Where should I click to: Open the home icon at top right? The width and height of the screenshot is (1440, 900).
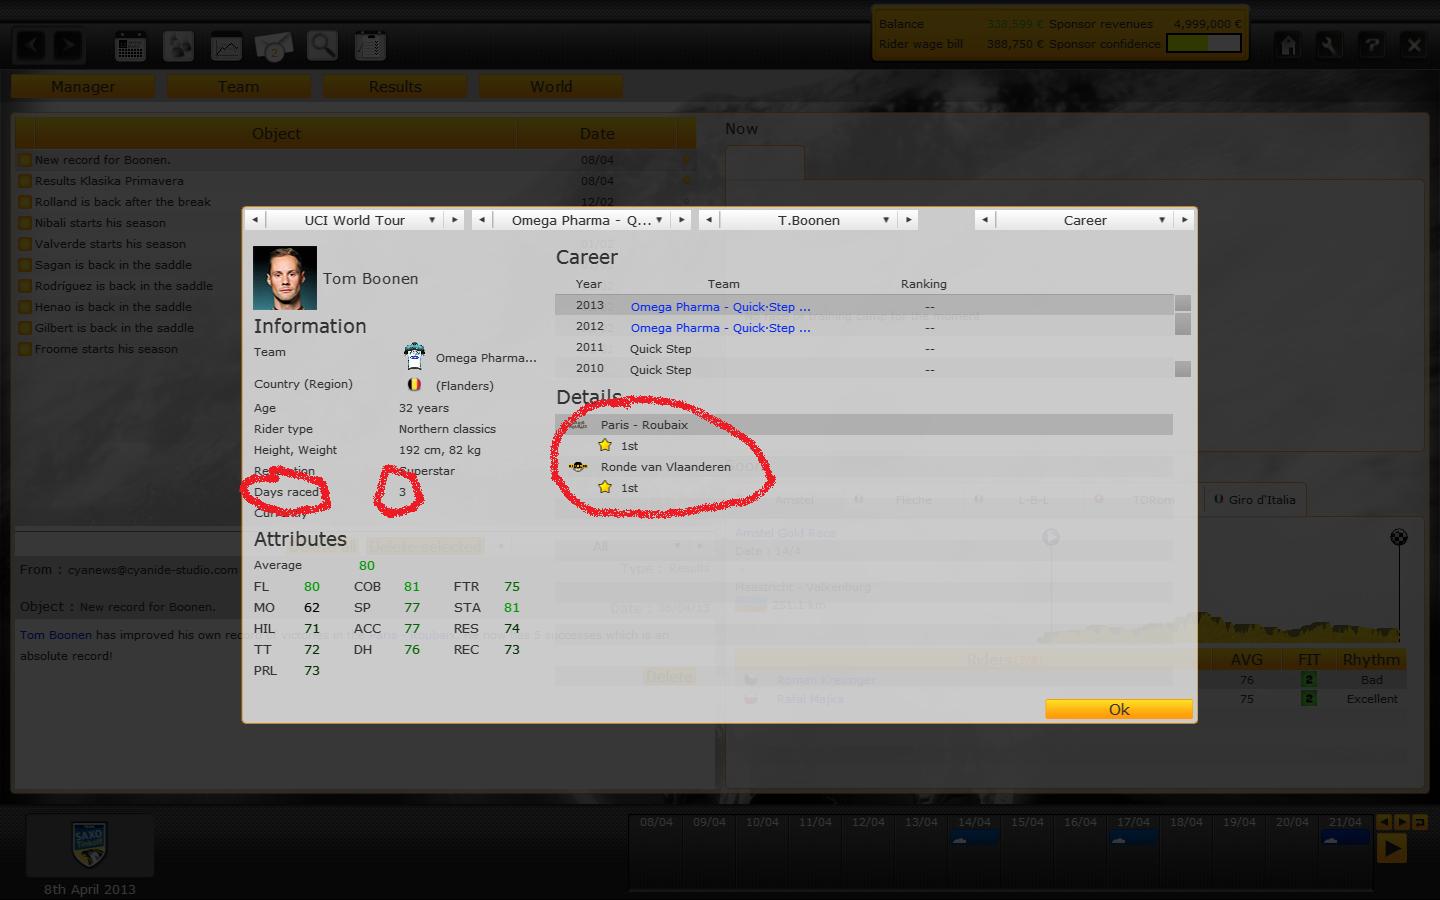coord(1288,45)
